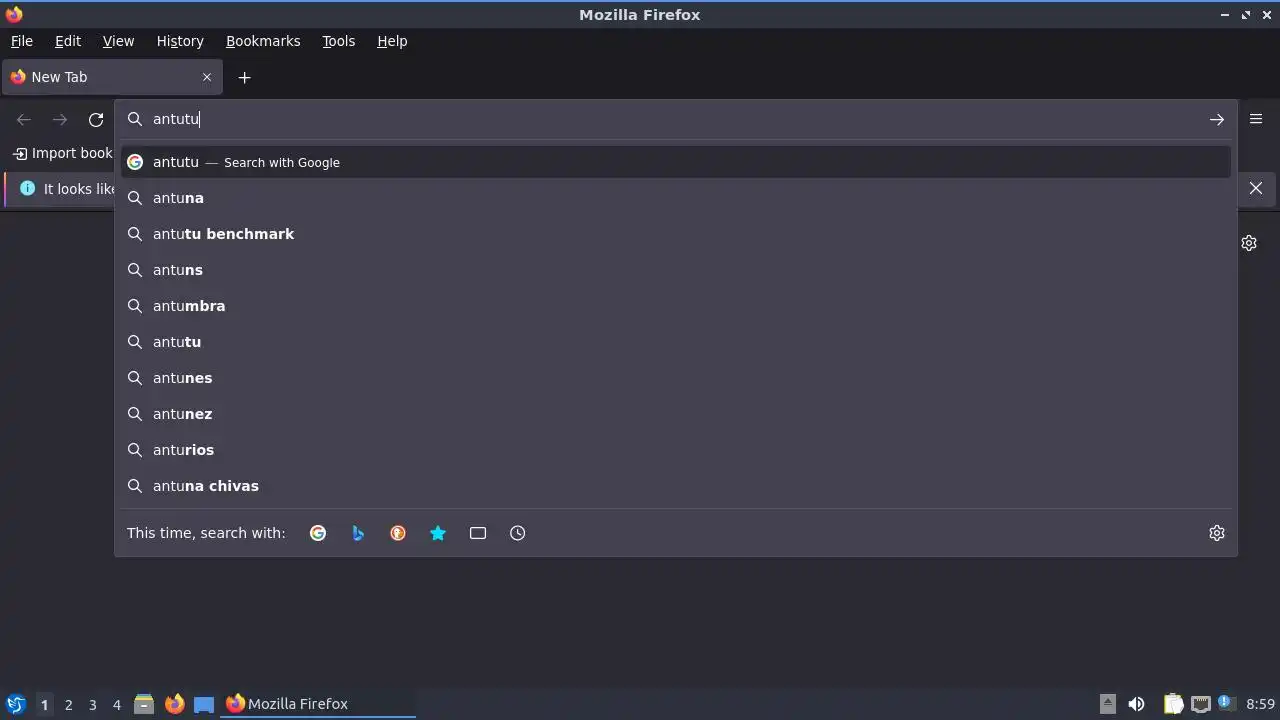Choose 'antutu — Search with Google' result
The width and height of the screenshot is (1280, 720).
(x=676, y=162)
